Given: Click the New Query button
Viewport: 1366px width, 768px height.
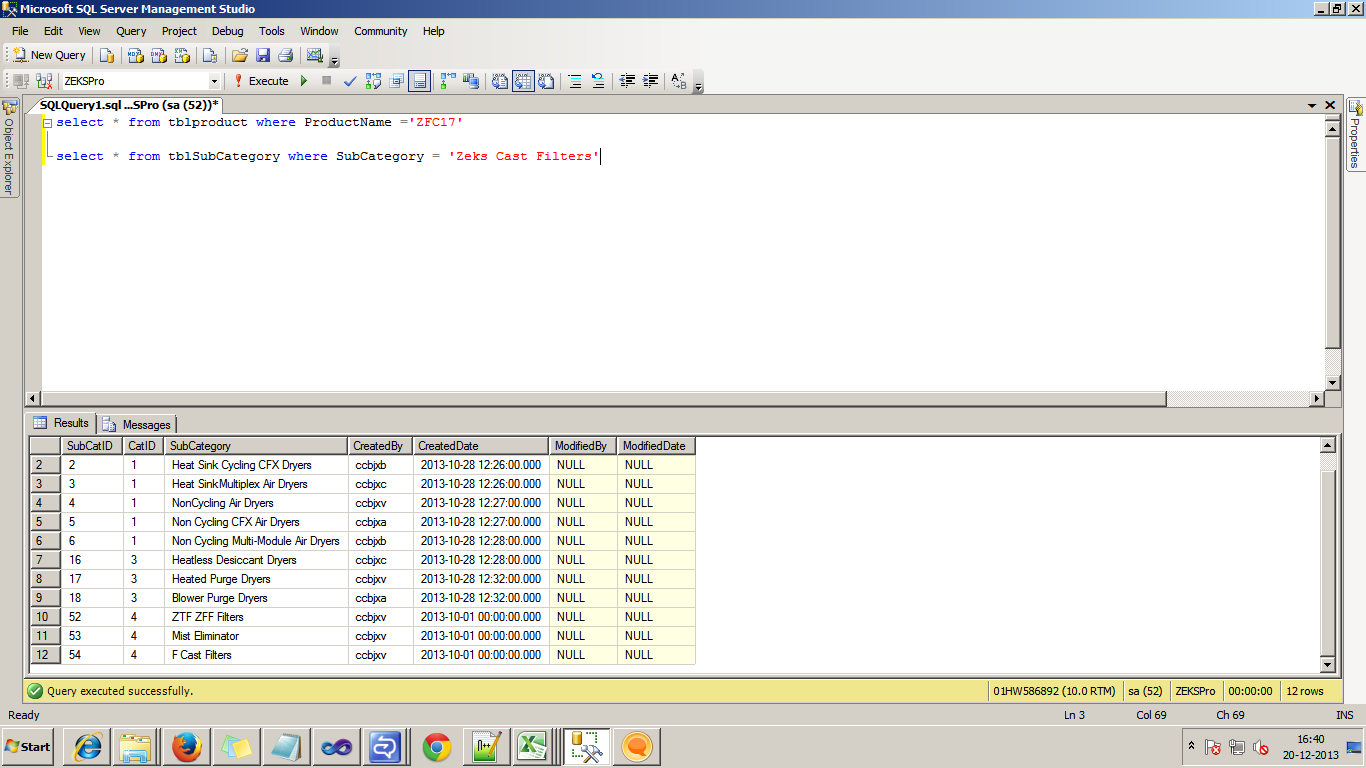Looking at the screenshot, I should pos(49,55).
